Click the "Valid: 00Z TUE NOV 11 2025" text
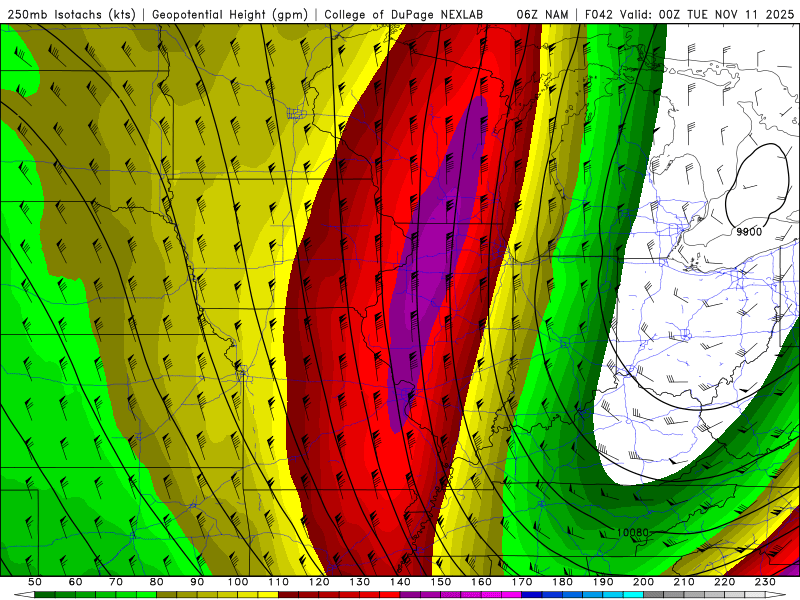 [707, 15]
